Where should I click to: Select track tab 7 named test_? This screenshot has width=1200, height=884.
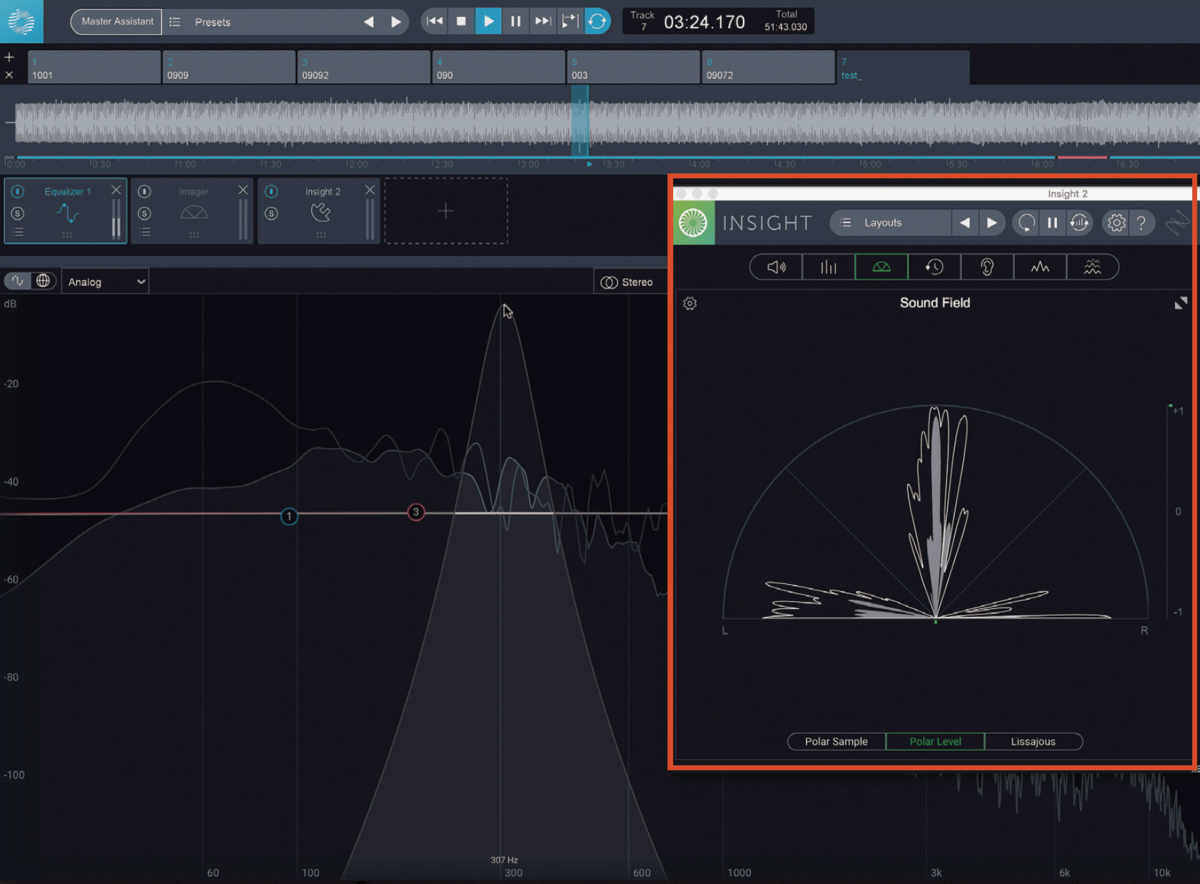click(x=903, y=67)
